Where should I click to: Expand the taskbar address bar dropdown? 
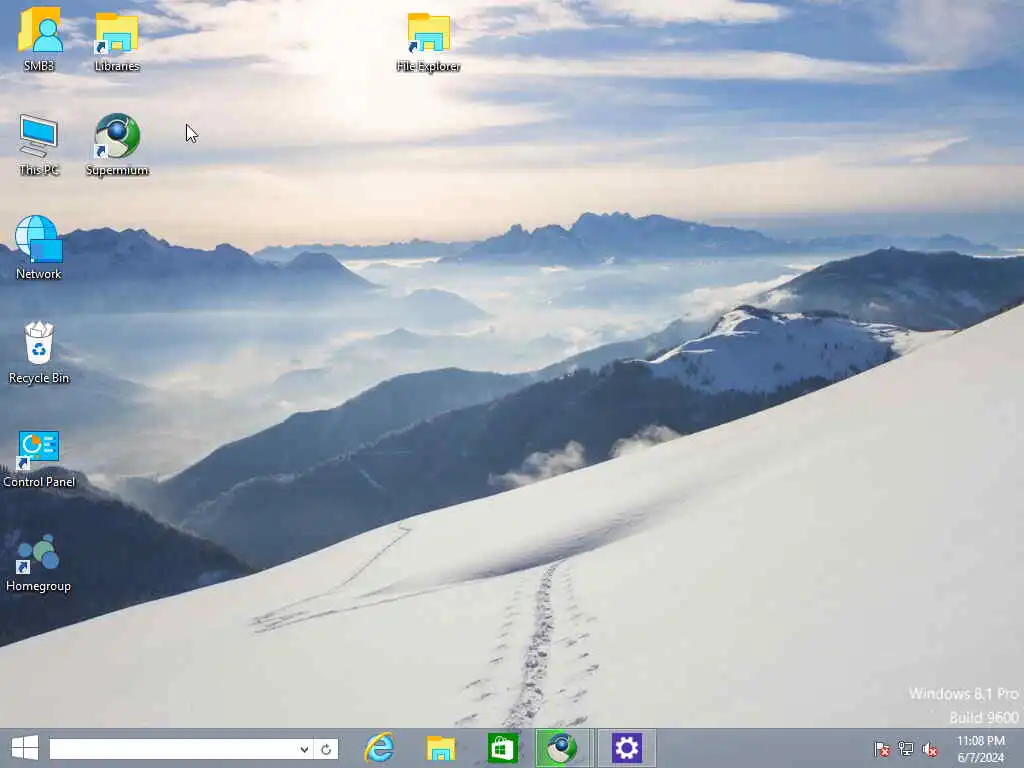(304, 749)
